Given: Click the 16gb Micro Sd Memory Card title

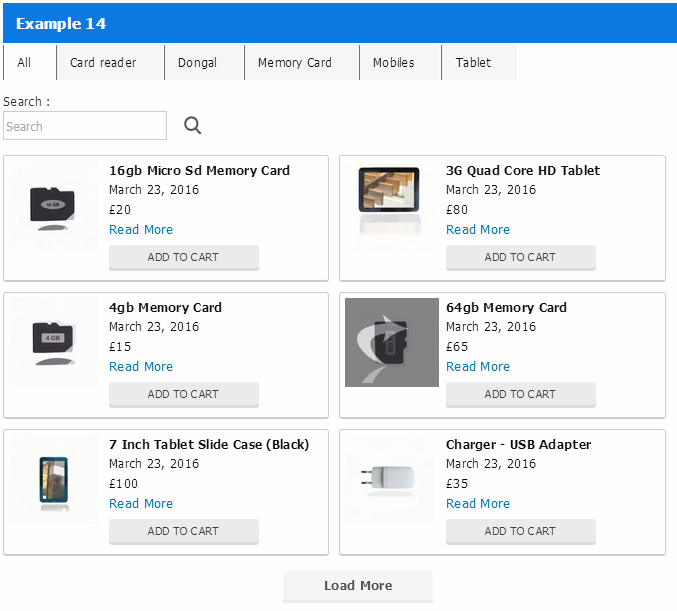Looking at the screenshot, I should (x=199, y=171).
